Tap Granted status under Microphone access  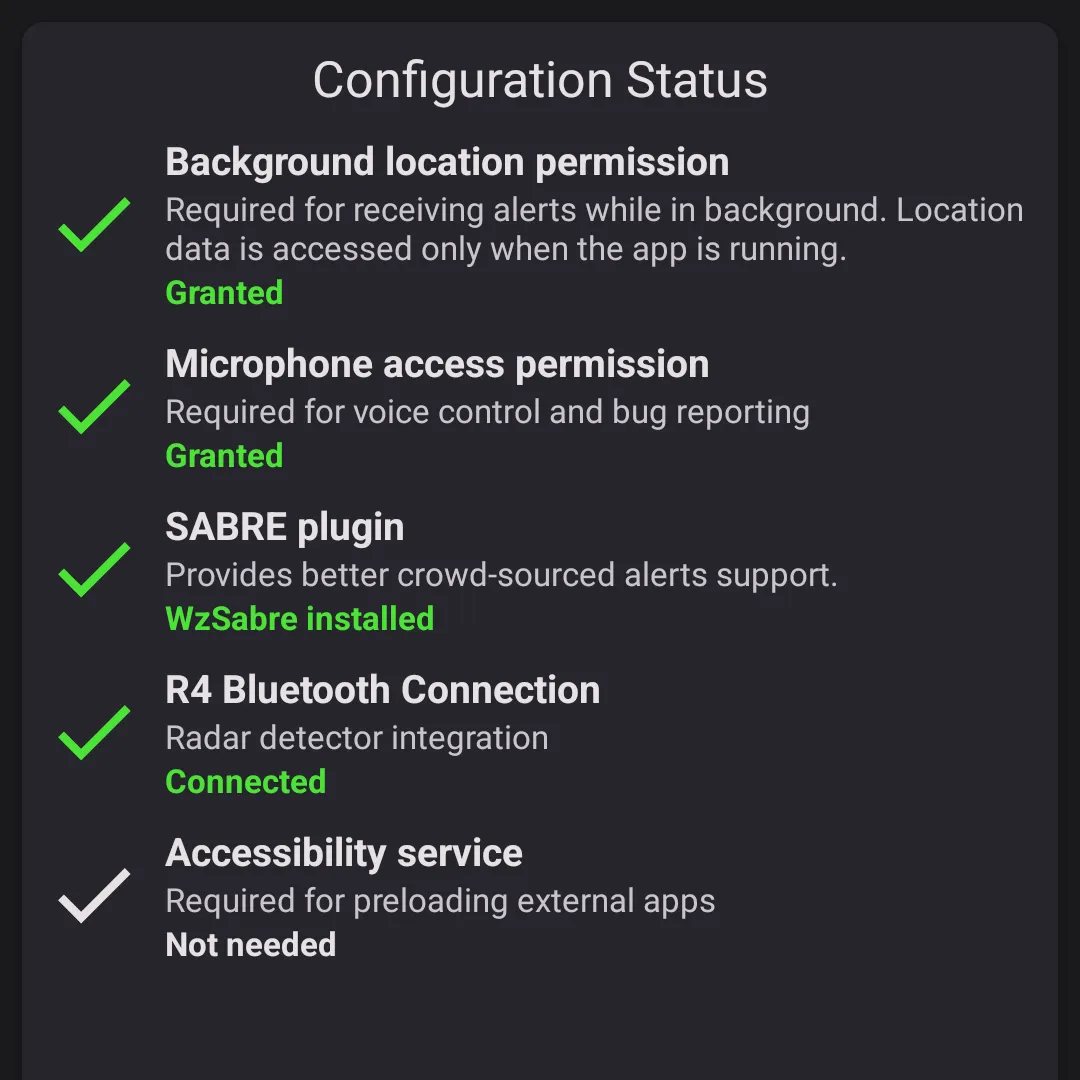pyautogui.click(x=224, y=456)
